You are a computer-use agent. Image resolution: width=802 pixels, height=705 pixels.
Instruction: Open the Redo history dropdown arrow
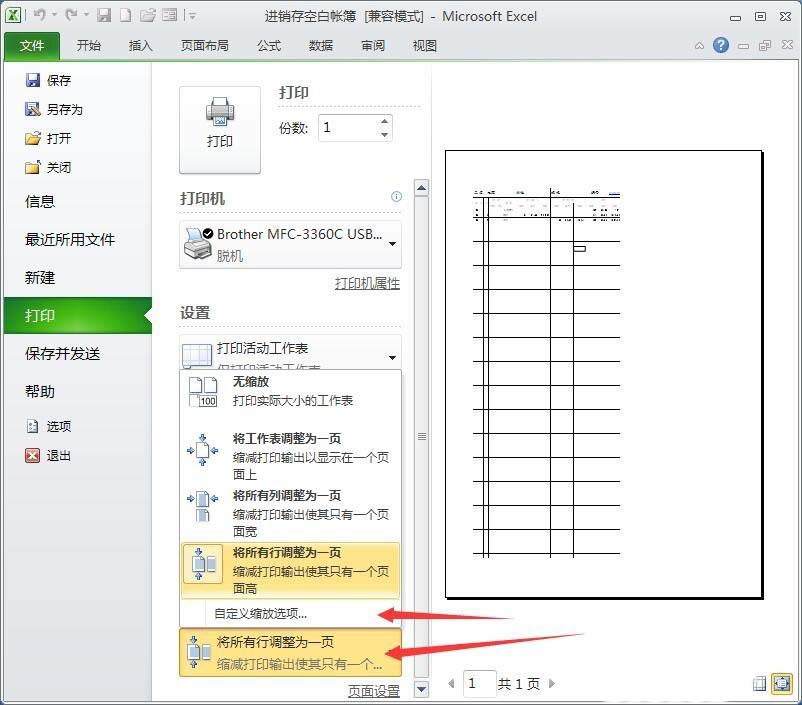[86, 15]
